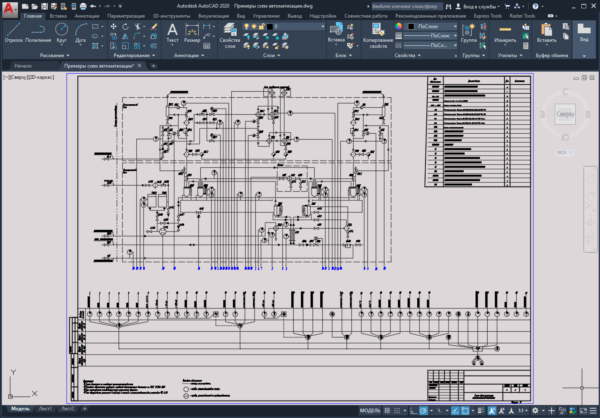Screen dimensions: 600x418
Task: Select the Дуга arc tool
Action: click(80, 33)
